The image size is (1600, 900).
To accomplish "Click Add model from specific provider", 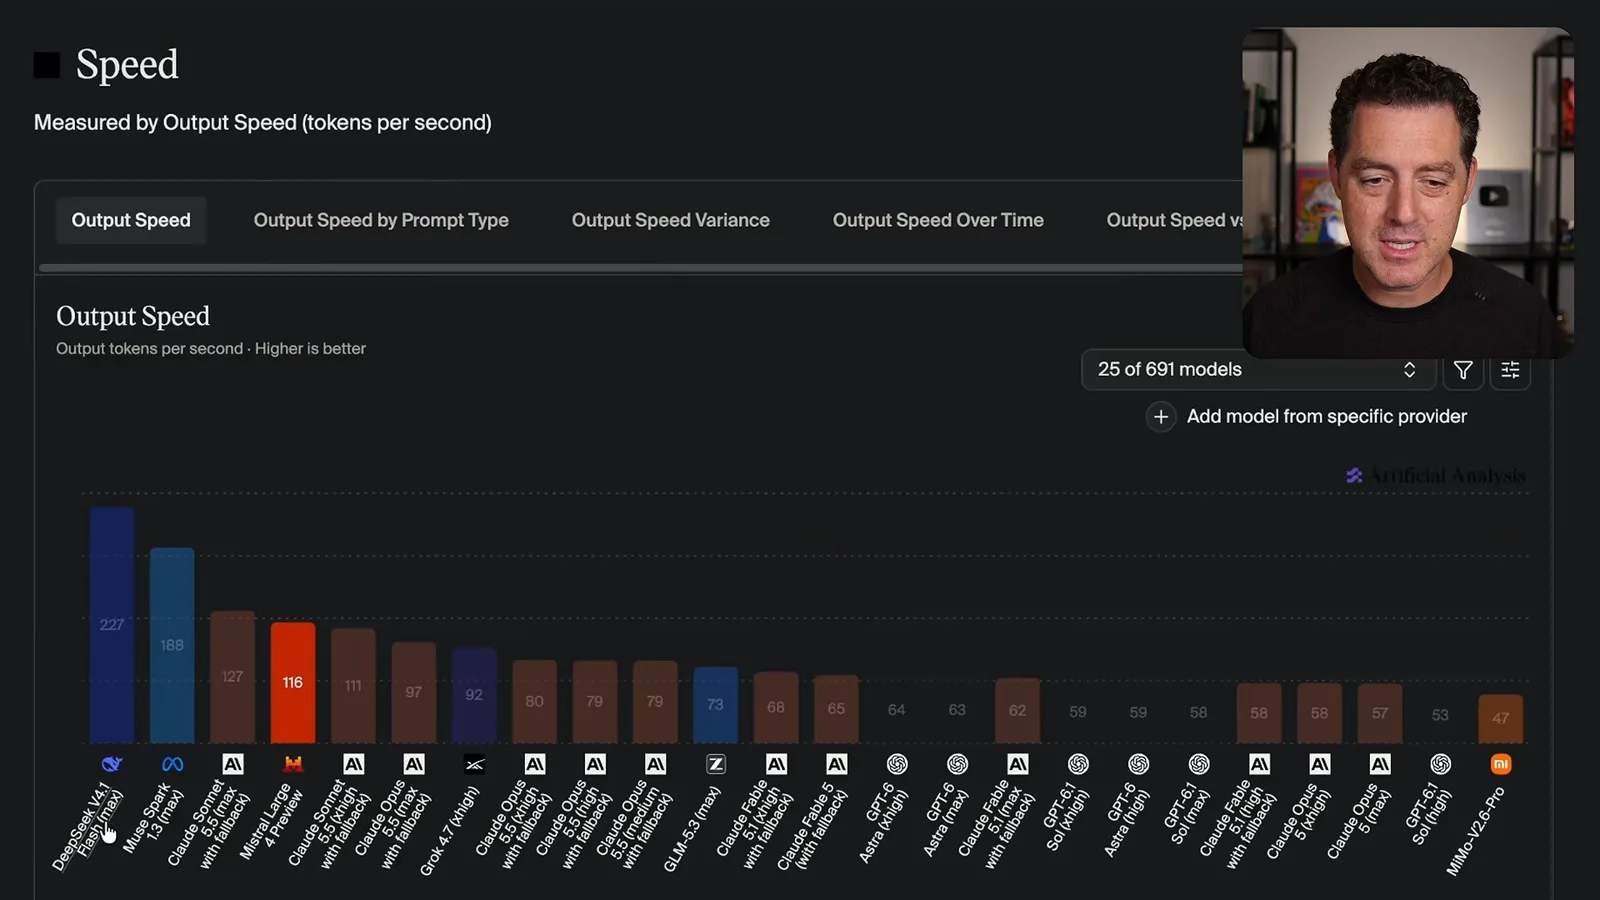I will point(1326,416).
